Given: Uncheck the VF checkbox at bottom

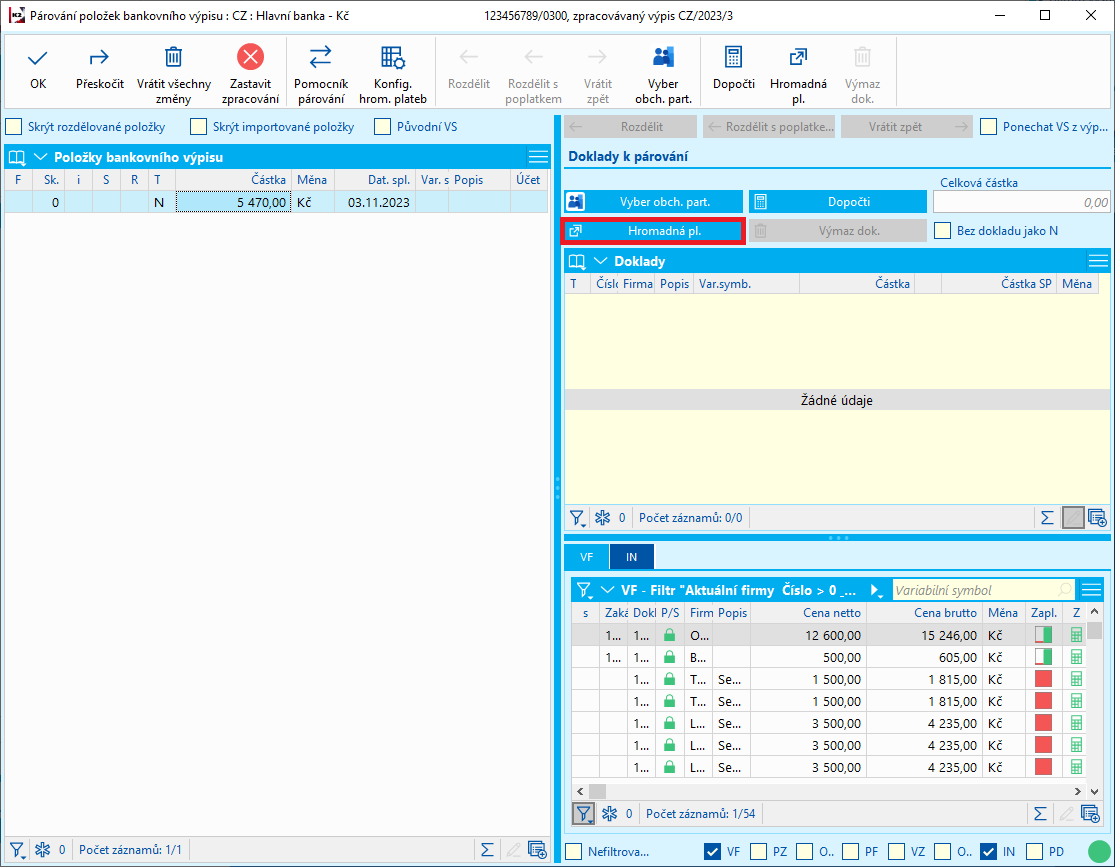Looking at the screenshot, I should [x=712, y=851].
